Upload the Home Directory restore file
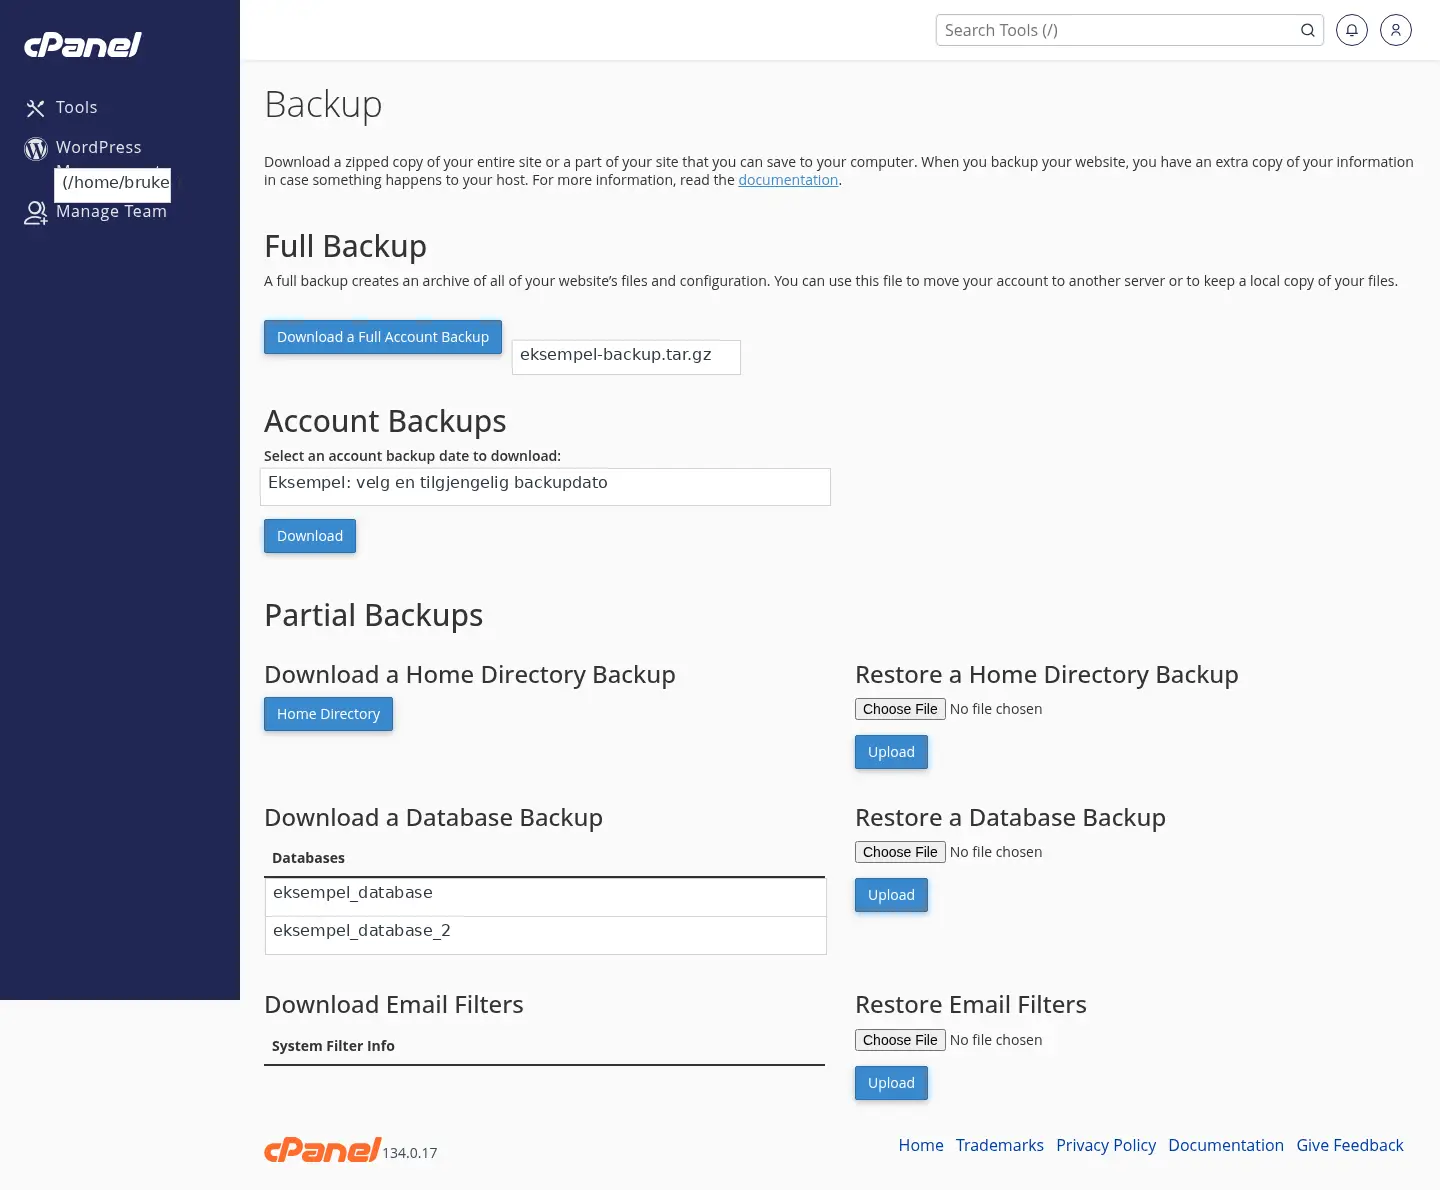 pyautogui.click(x=890, y=752)
